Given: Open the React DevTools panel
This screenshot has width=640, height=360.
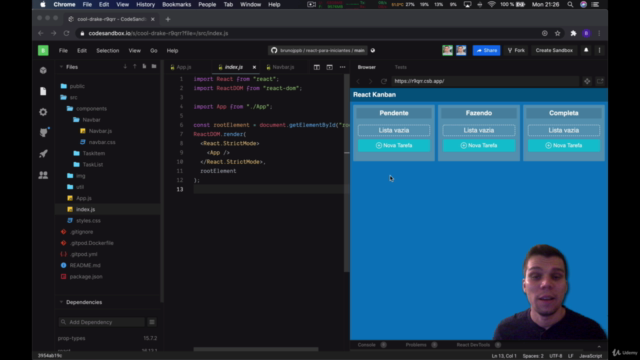Looking at the screenshot, I should 473,345.
